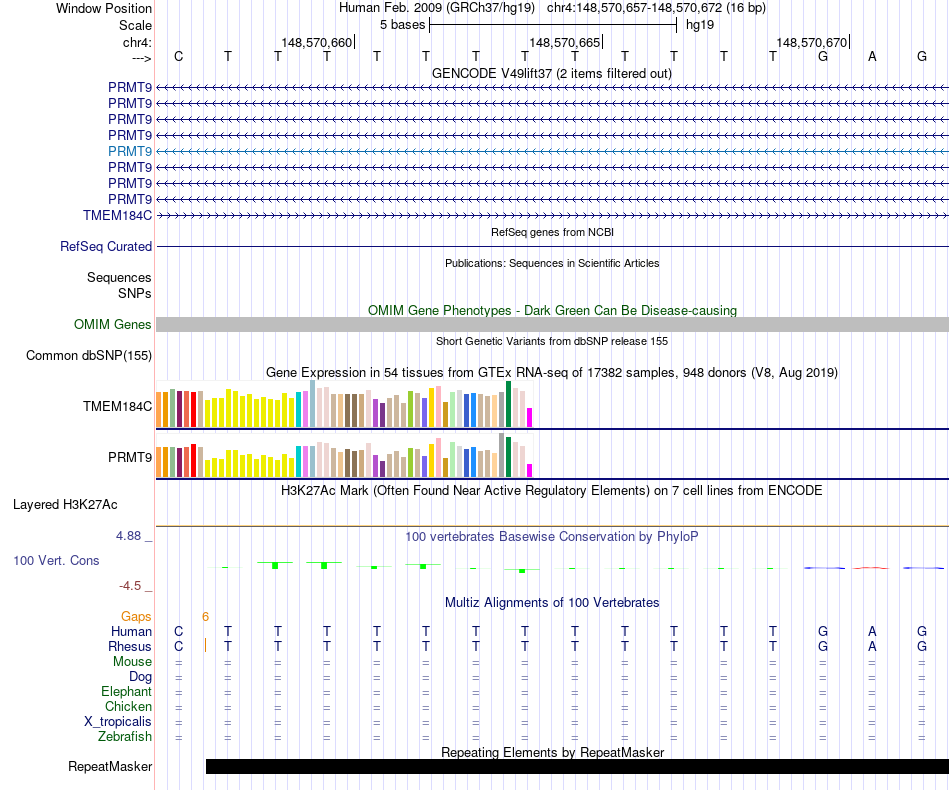This screenshot has width=950, height=790.
Task: Click the orange '6' gap count
Action: 205,617
